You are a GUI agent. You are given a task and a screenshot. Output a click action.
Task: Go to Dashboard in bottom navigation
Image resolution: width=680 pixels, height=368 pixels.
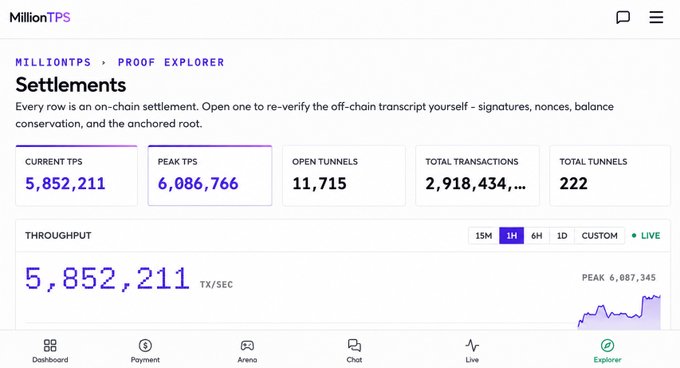pyautogui.click(x=50, y=351)
